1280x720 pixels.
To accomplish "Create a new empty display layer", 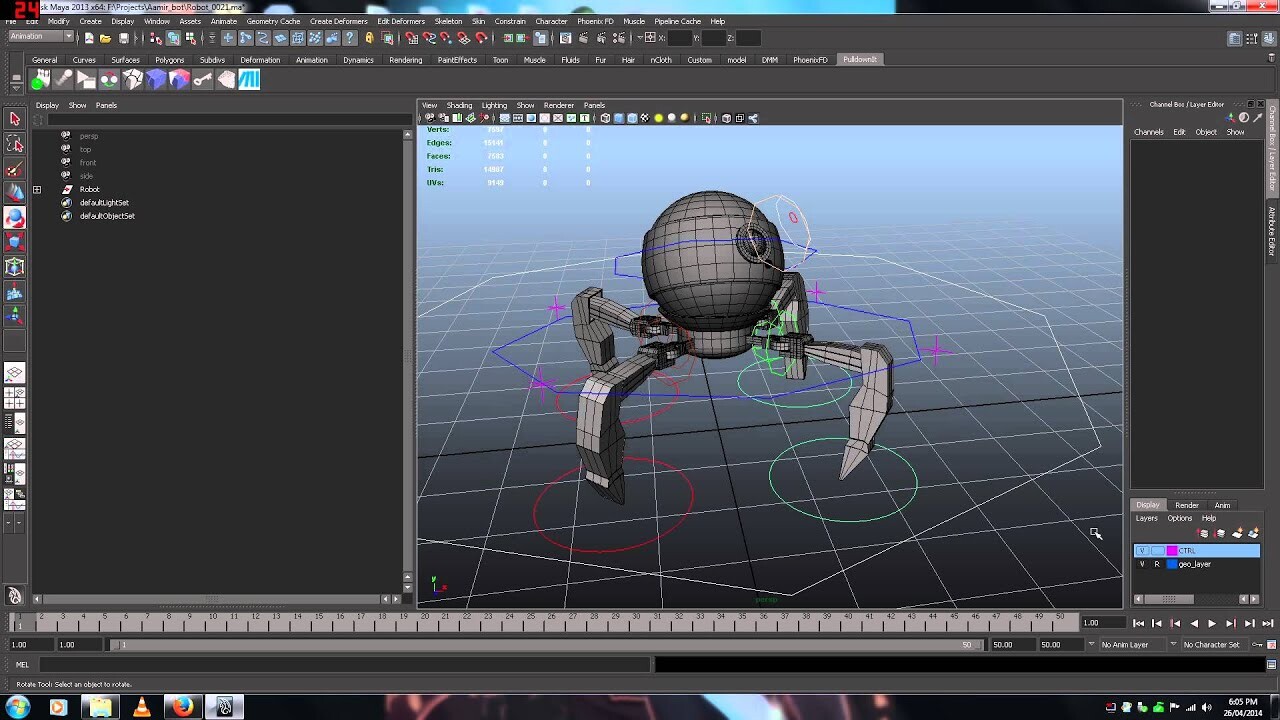I will (1237, 533).
